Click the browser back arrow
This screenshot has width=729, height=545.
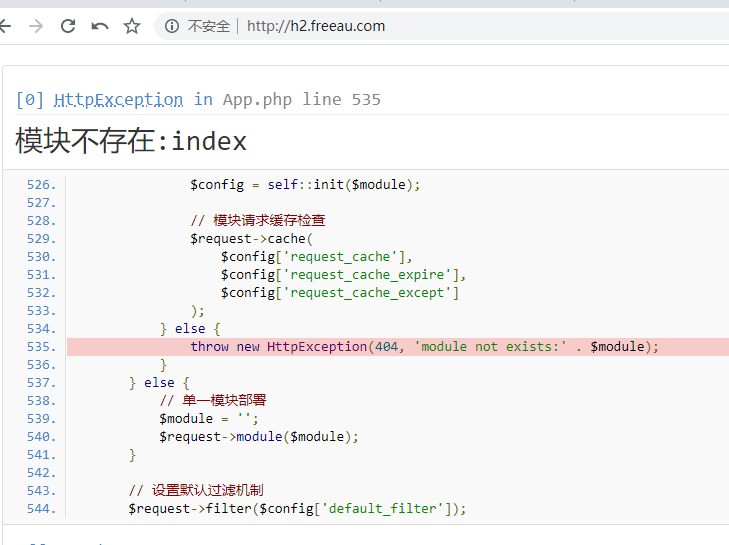tap(5, 26)
